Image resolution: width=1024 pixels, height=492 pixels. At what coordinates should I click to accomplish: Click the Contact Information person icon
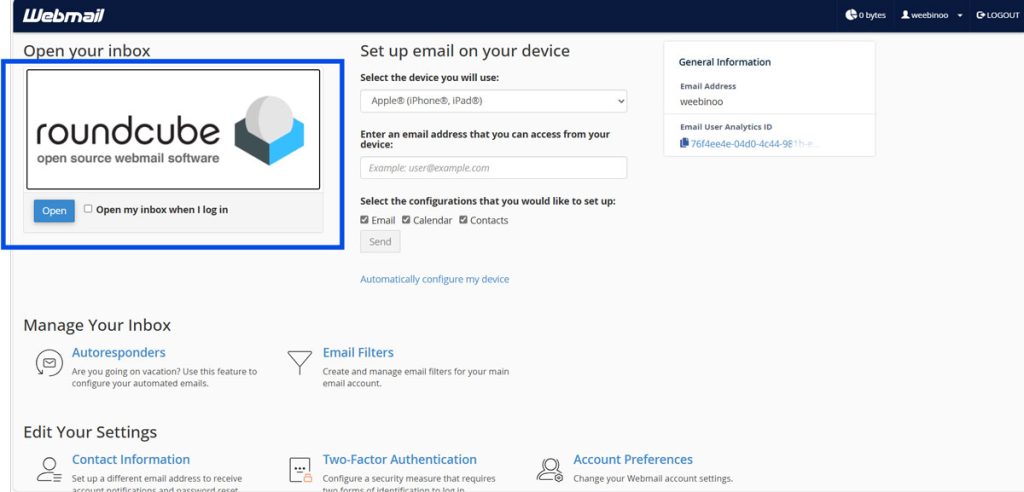point(49,469)
